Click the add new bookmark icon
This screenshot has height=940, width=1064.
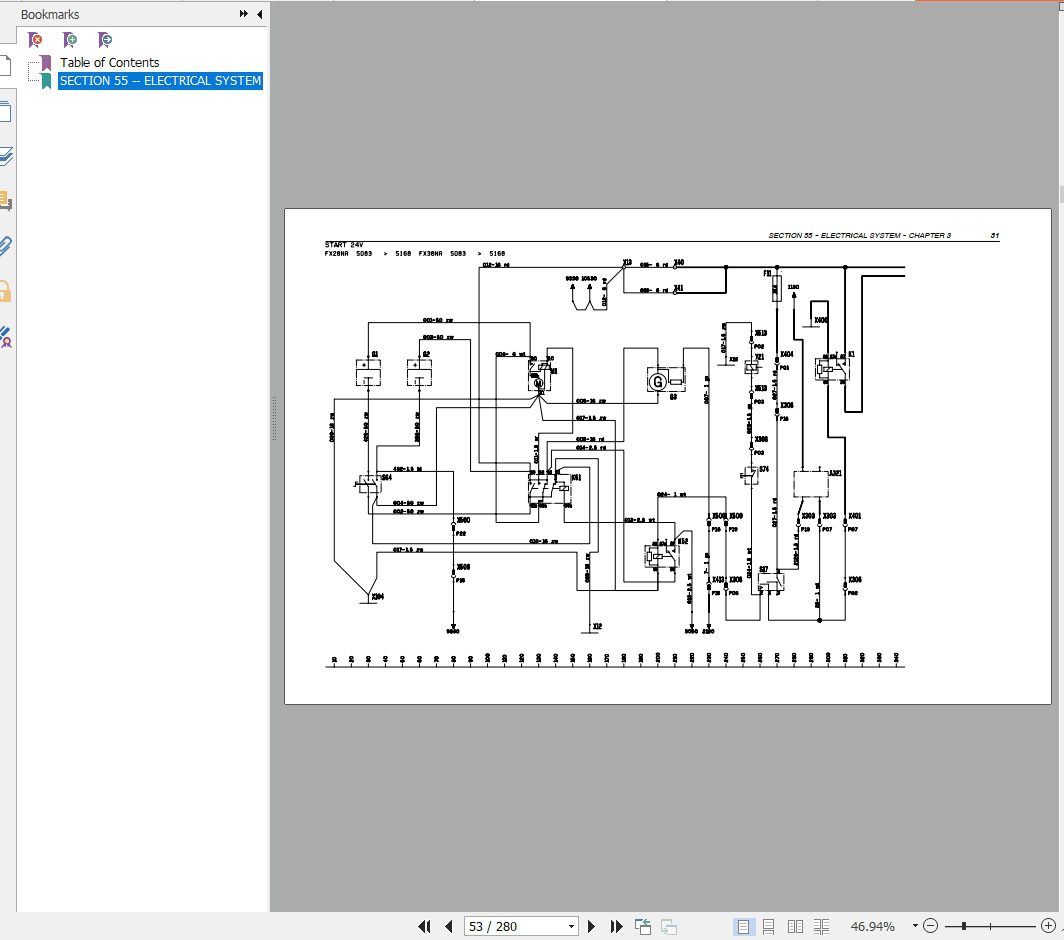point(70,40)
